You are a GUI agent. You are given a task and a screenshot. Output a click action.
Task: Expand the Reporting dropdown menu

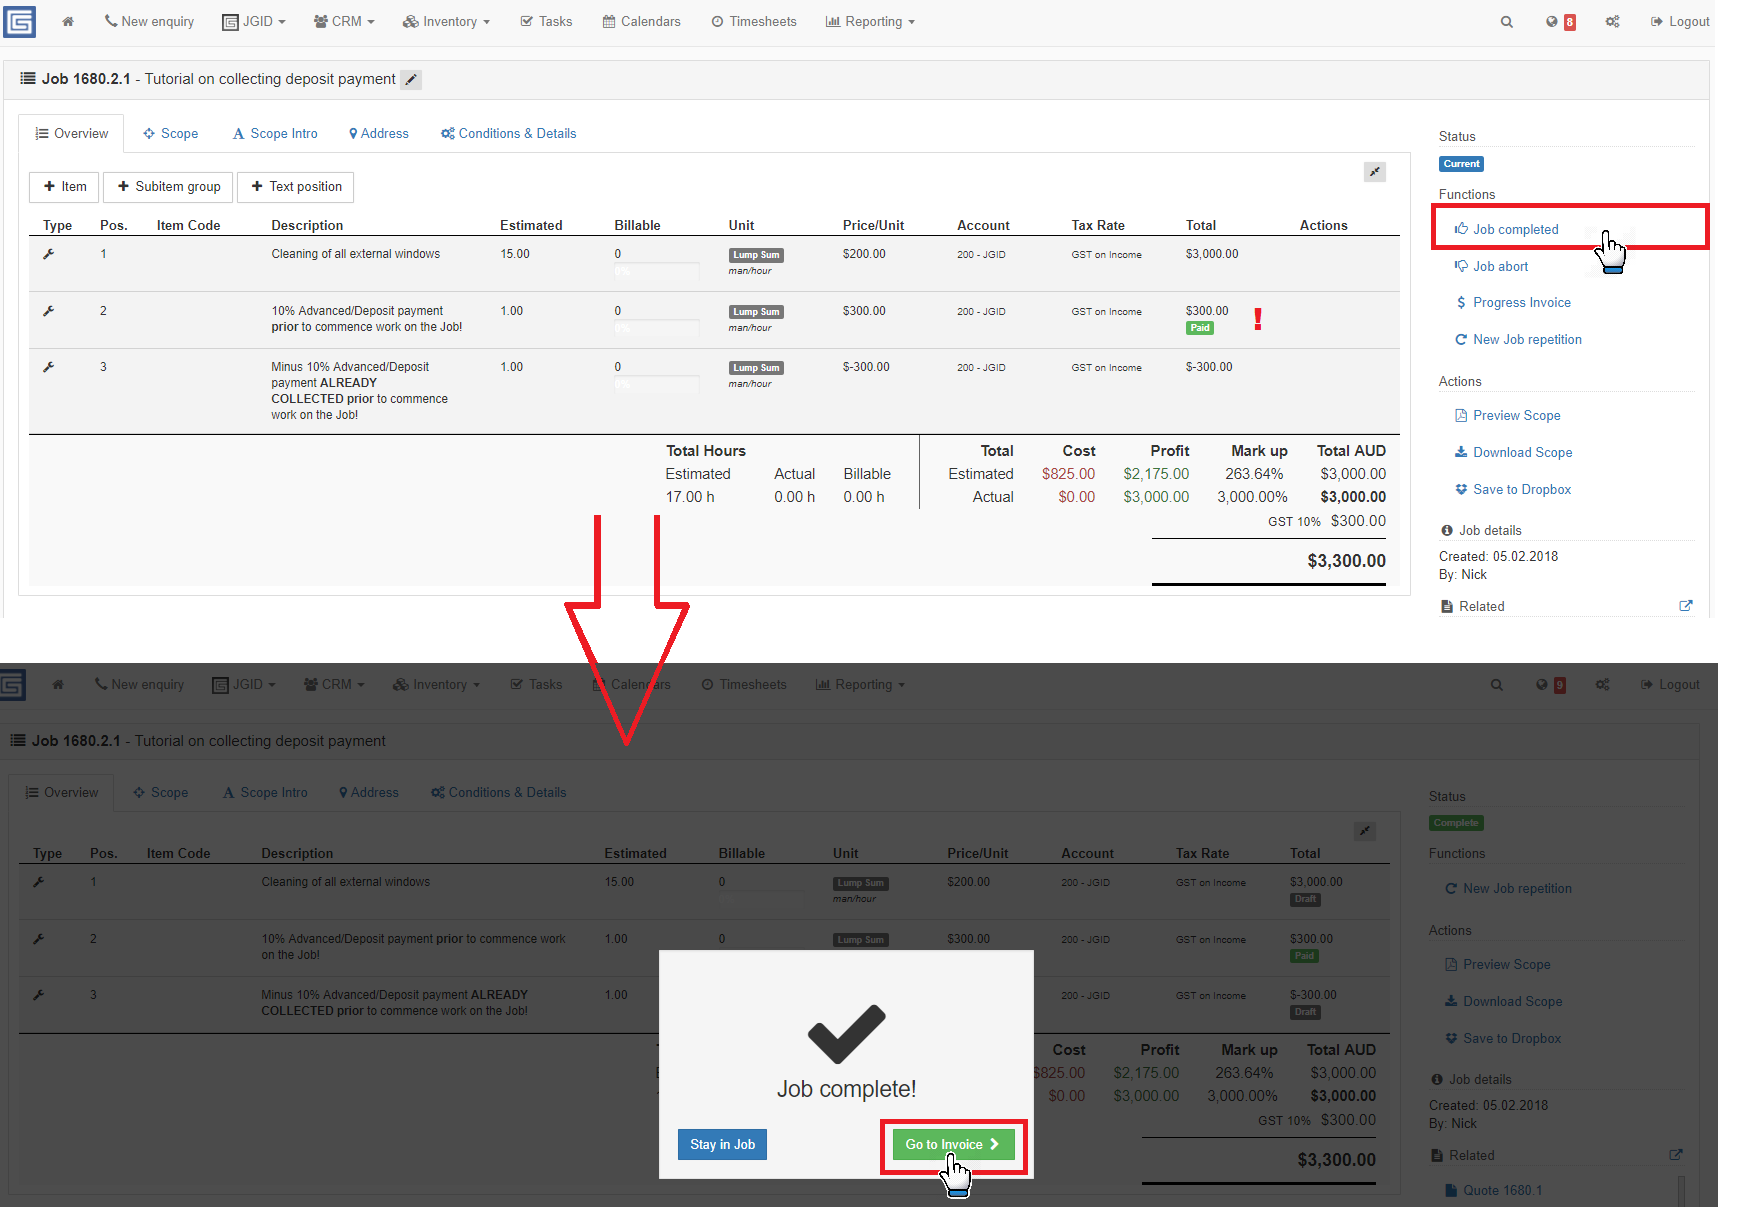click(x=870, y=21)
